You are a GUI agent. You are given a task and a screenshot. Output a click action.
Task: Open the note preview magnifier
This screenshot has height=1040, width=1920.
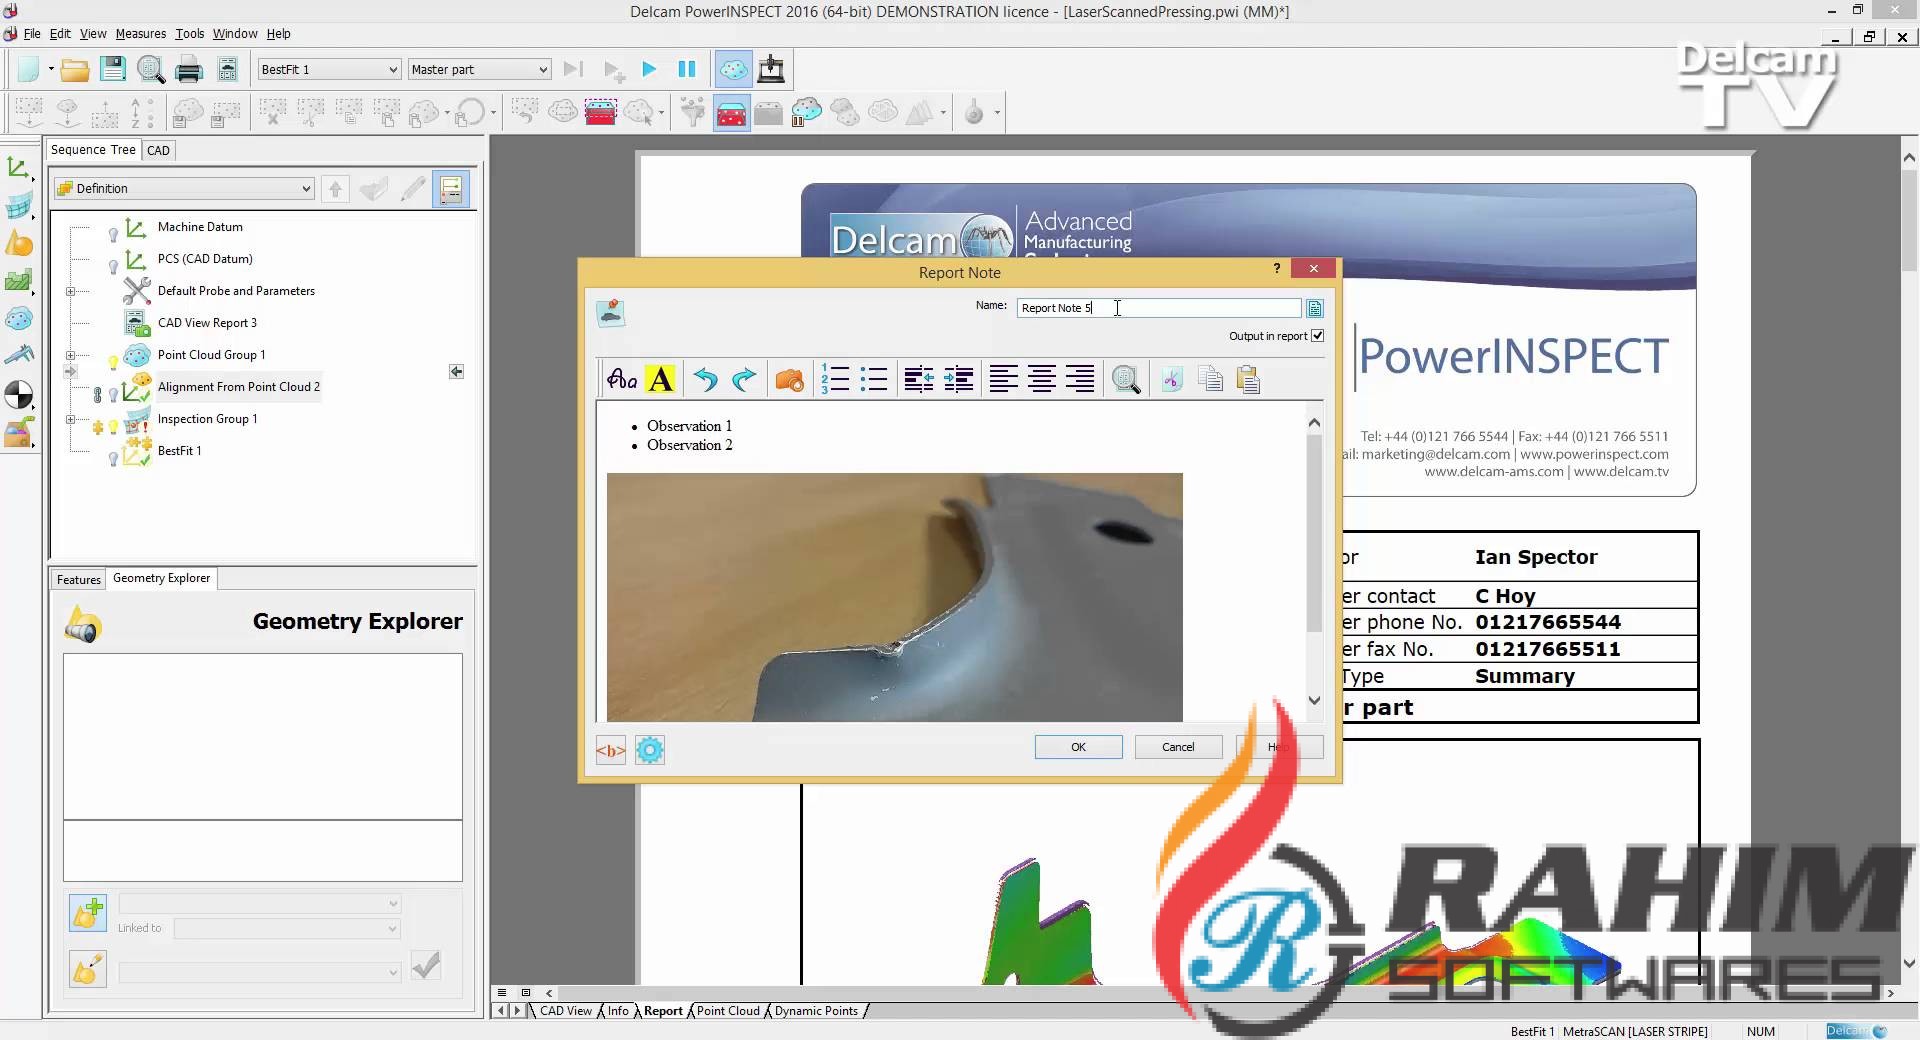coord(1126,379)
